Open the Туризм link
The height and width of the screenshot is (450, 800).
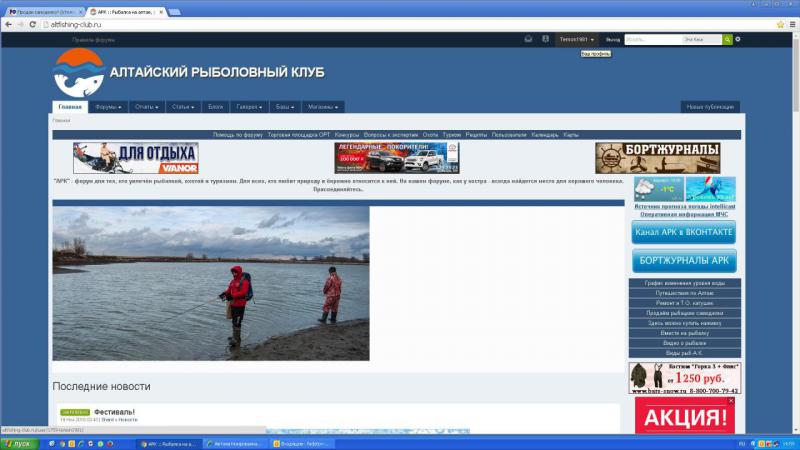click(x=452, y=135)
